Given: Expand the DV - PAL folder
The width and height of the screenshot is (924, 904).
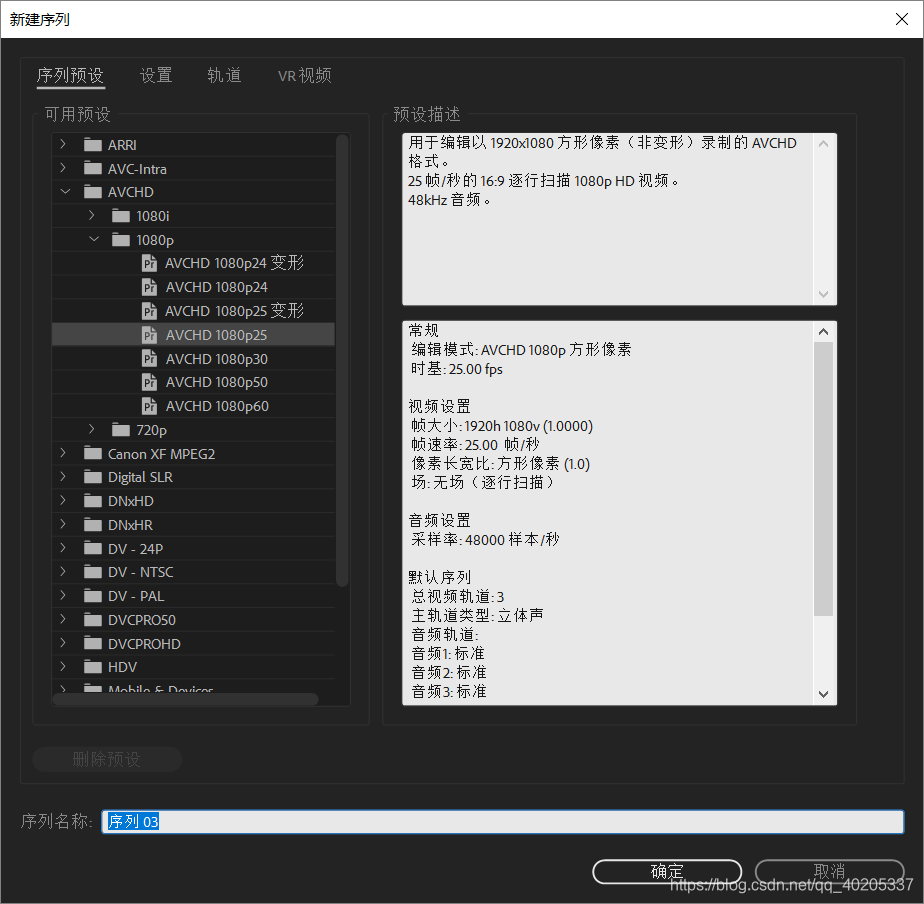Looking at the screenshot, I should coord(63,595).
